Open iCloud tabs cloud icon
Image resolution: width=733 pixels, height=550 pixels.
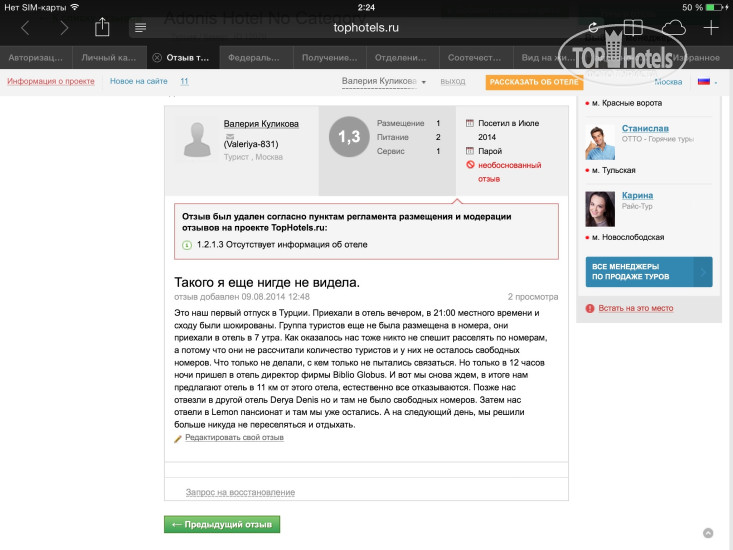coord(673,28)
